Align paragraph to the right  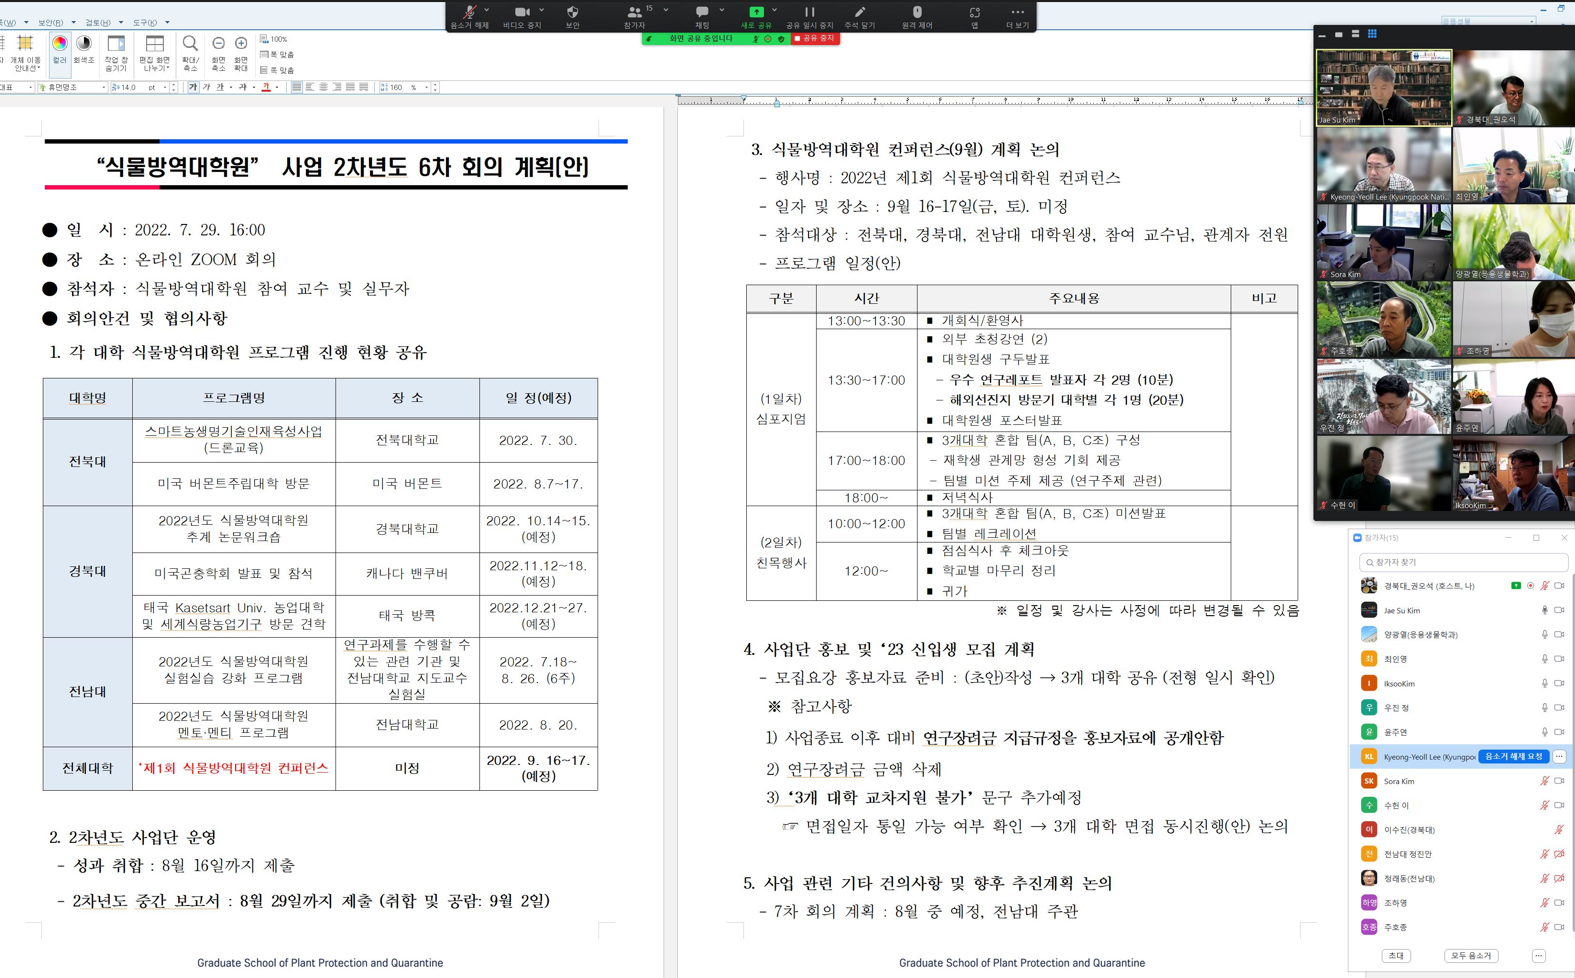337,88
